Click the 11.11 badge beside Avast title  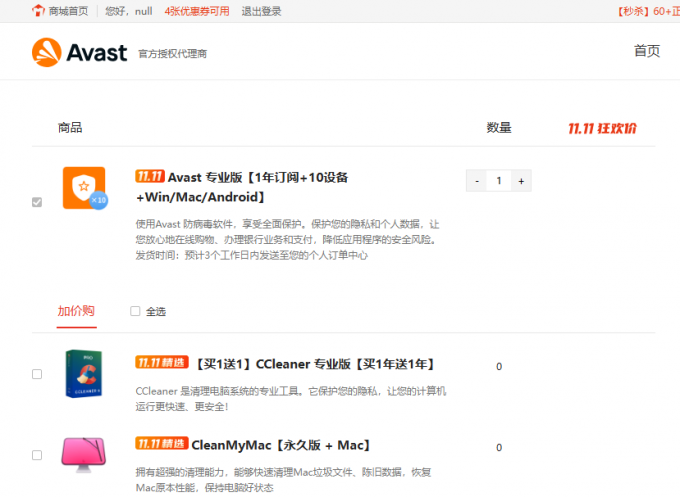[x=150, y=176]
